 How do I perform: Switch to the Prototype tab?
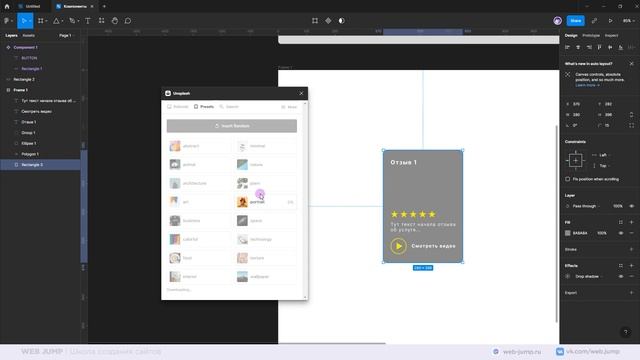click(591, 36)
